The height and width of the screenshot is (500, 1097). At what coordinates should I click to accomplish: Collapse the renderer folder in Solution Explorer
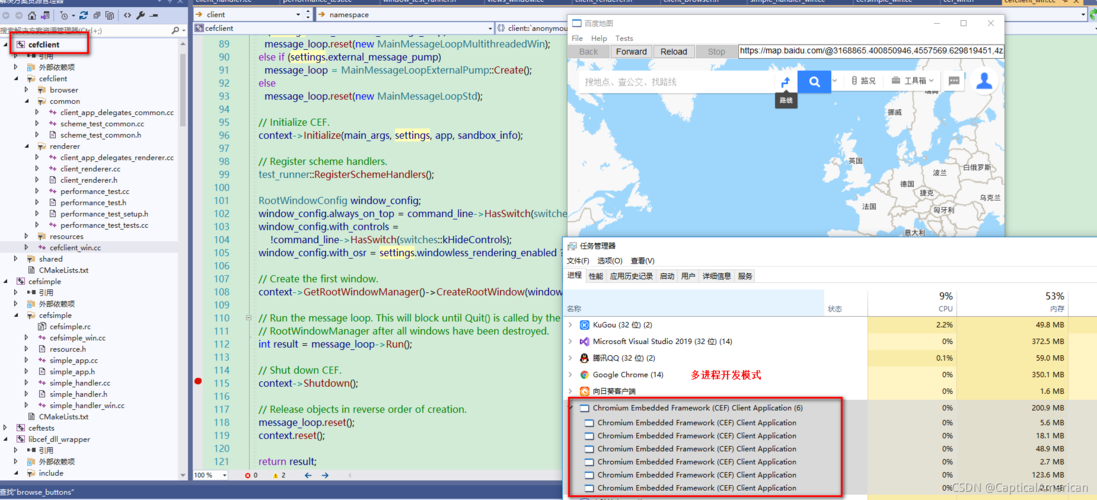point(27,147)
